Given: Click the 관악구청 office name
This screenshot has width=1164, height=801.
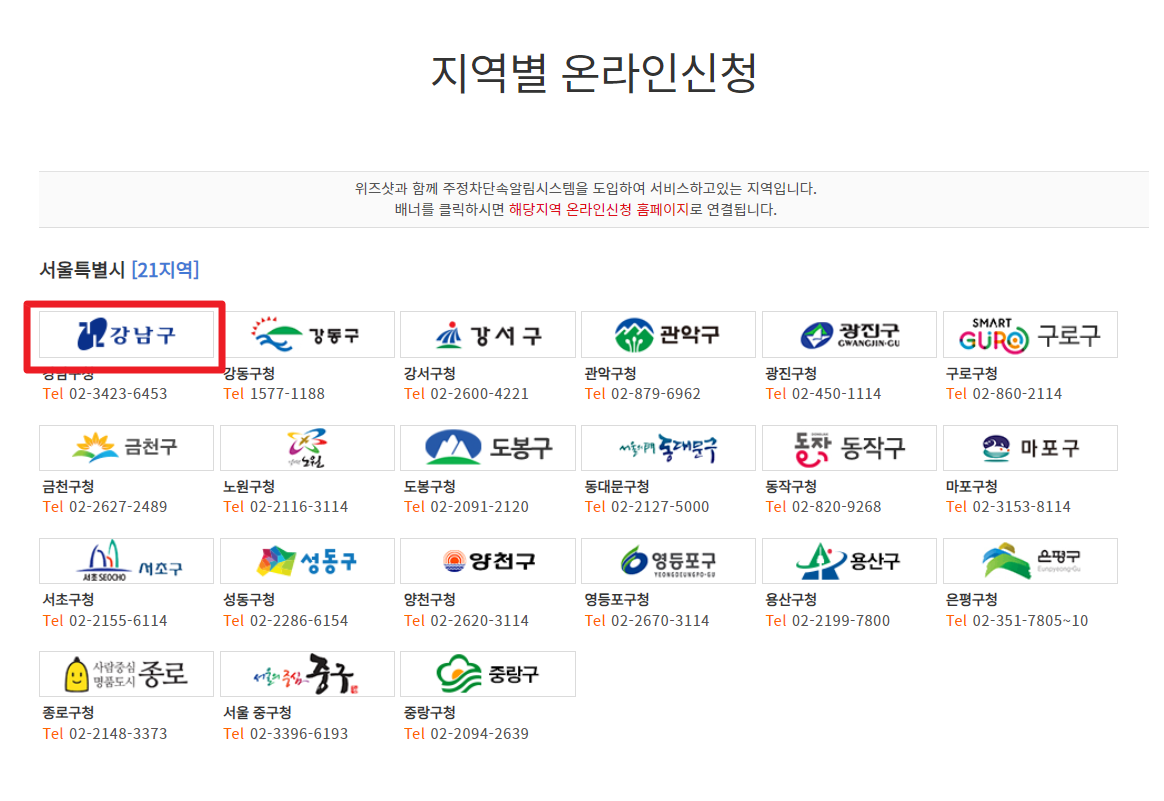Looking at the screenshot, I should pyautogui.click(x=610, y=373).
